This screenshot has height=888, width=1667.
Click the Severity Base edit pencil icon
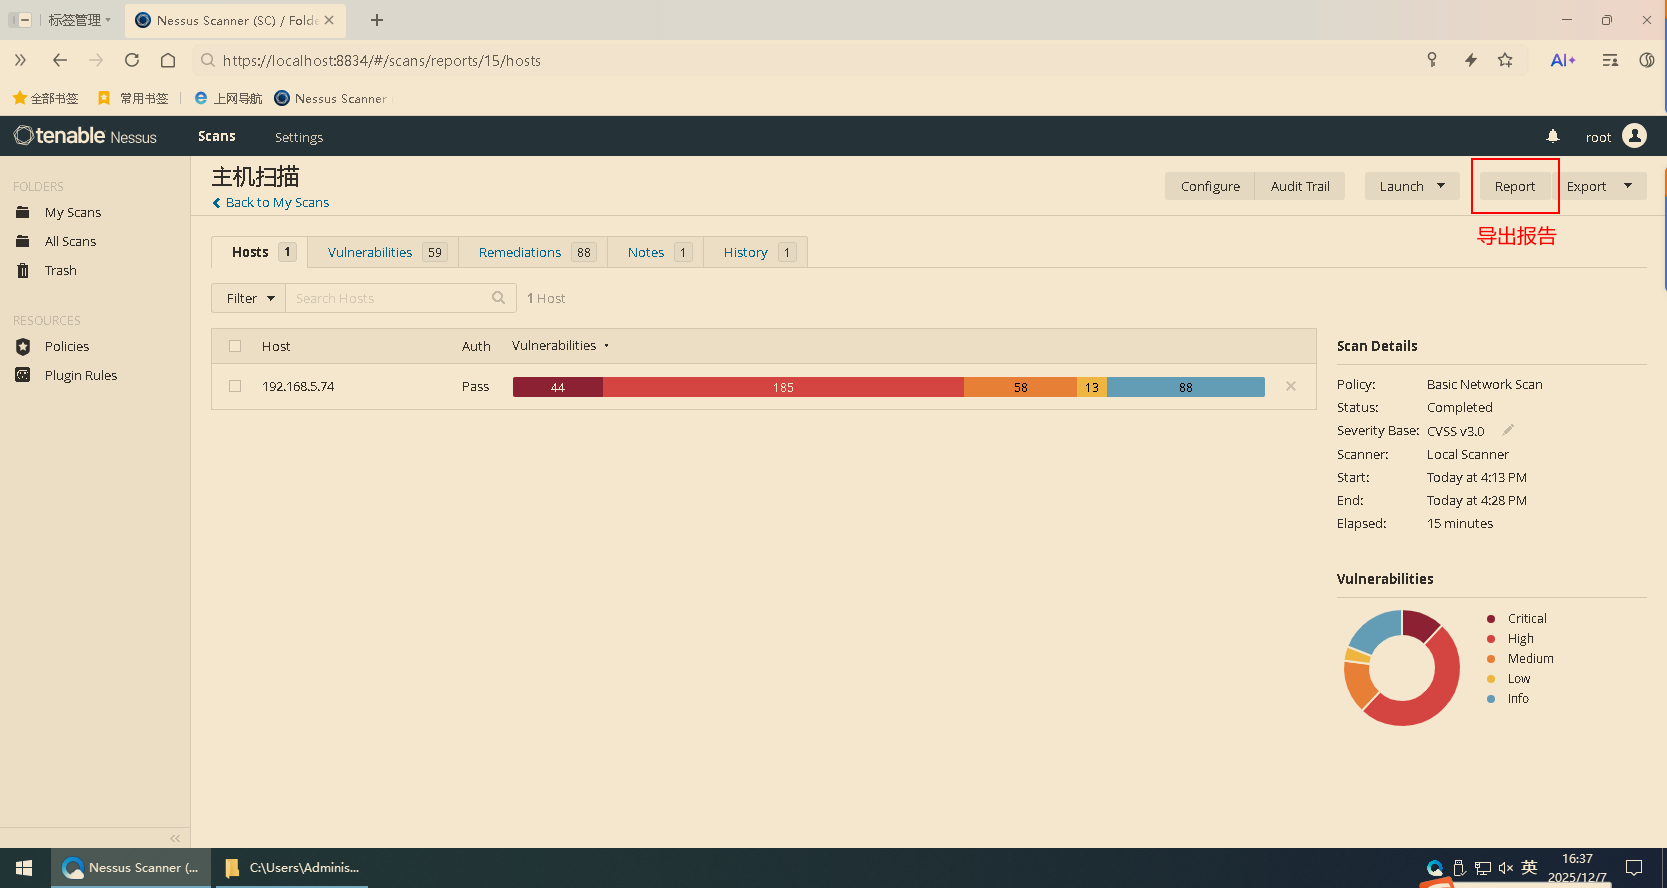click(1508, 430)
